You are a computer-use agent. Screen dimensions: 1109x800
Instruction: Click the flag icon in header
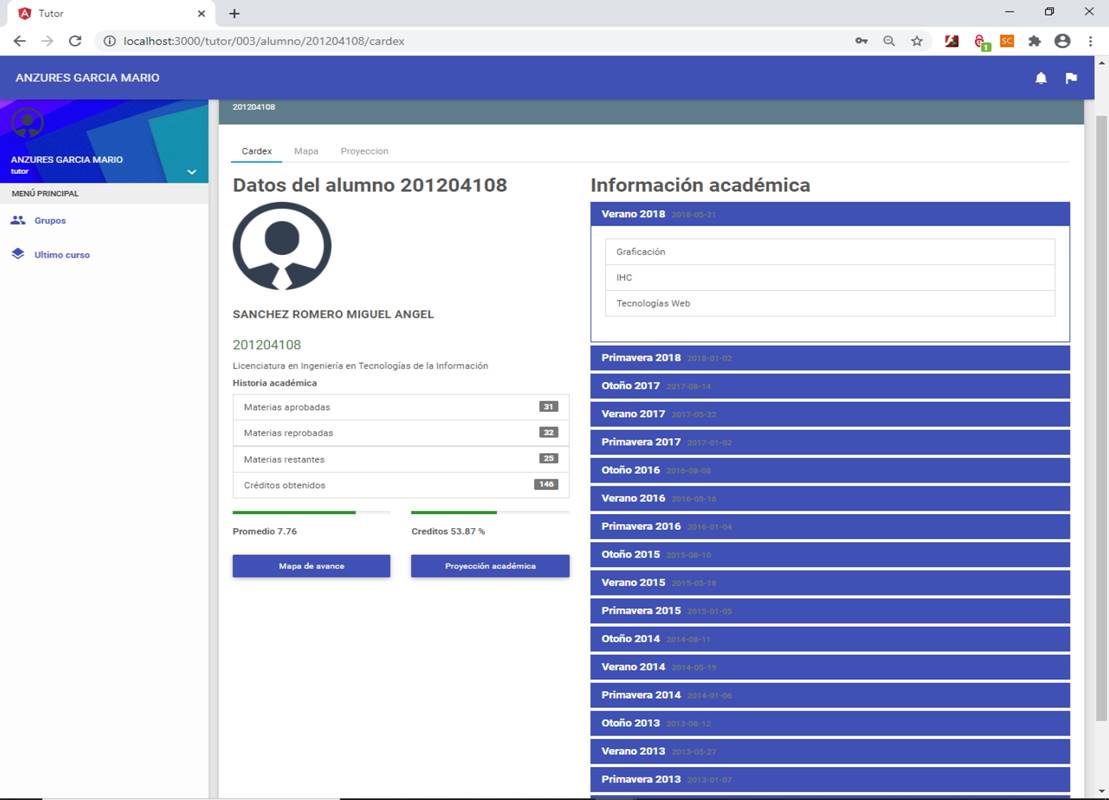click(1071, 78)
